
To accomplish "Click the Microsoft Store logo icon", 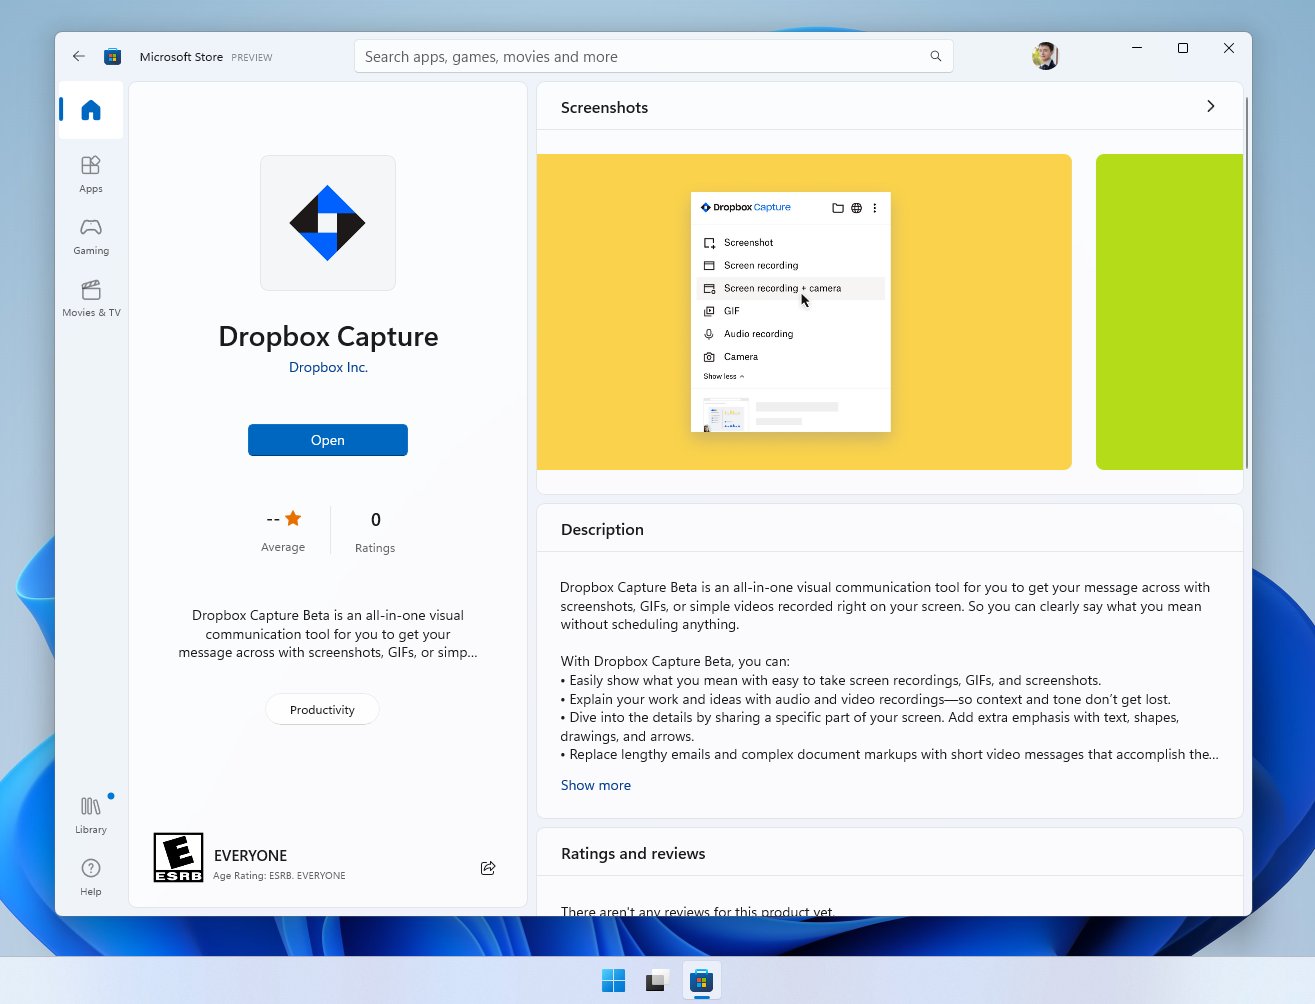I will 113,57.
